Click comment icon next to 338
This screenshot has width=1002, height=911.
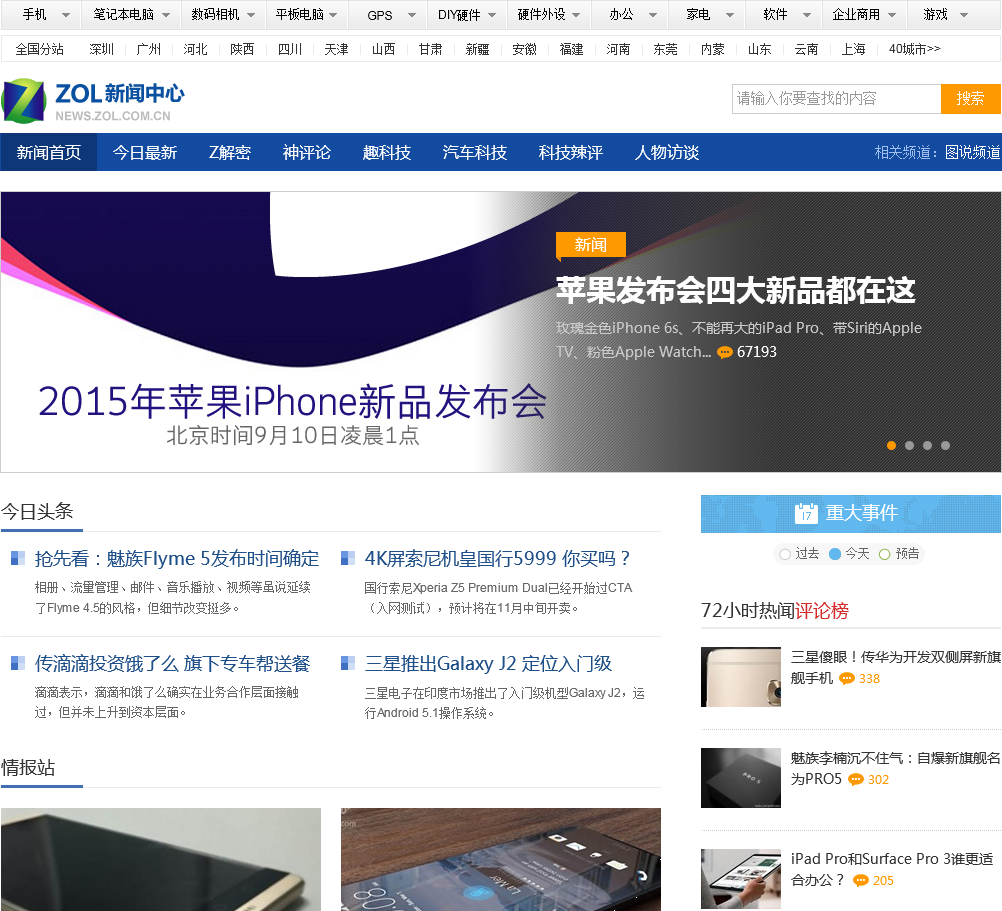(847, 678)
